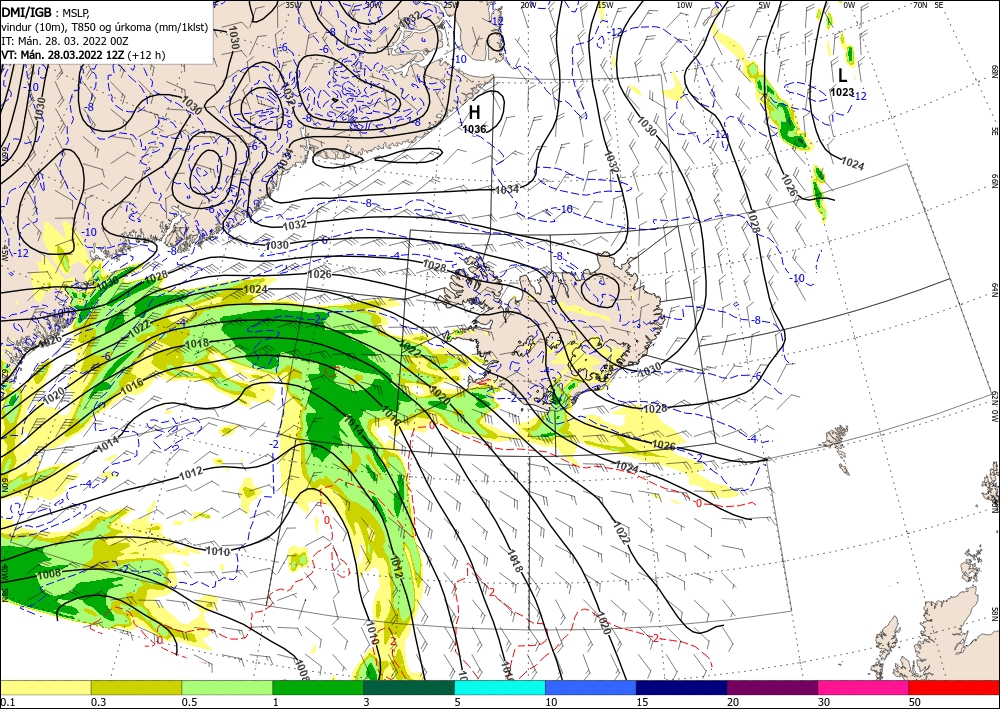Click the '1' legend value
Image resolution: width=1000 pixels, height=709 pixels.
pos(276,702)
